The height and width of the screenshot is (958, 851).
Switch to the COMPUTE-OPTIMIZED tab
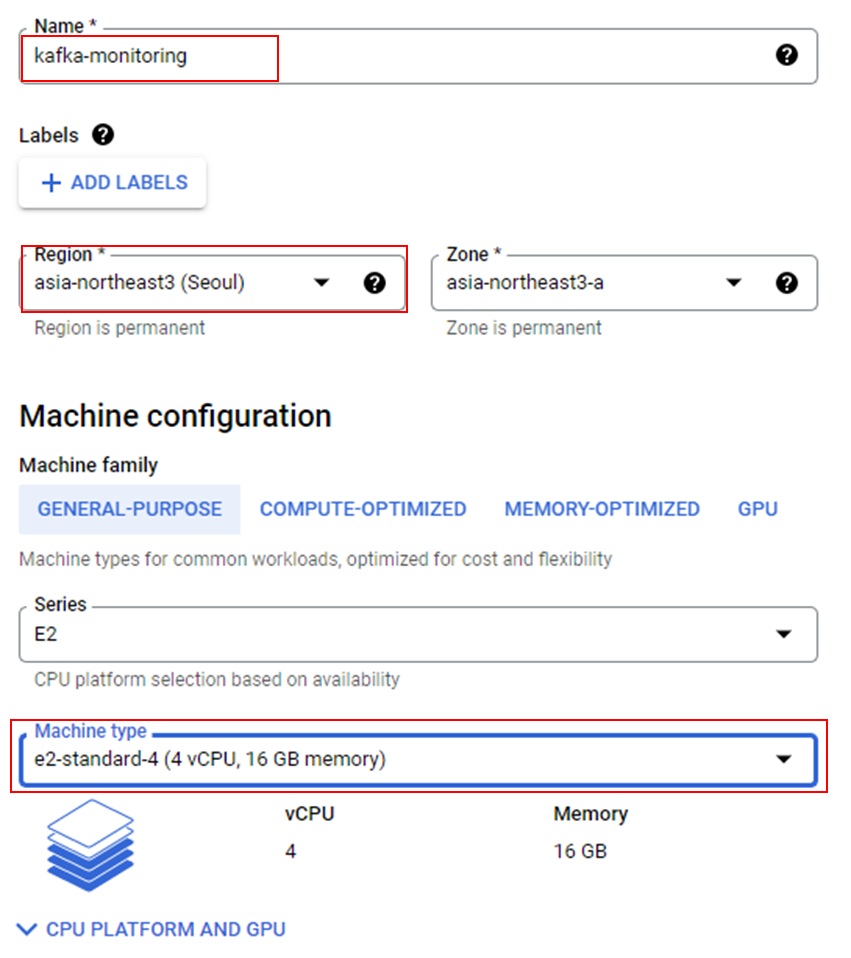(363, 509)
